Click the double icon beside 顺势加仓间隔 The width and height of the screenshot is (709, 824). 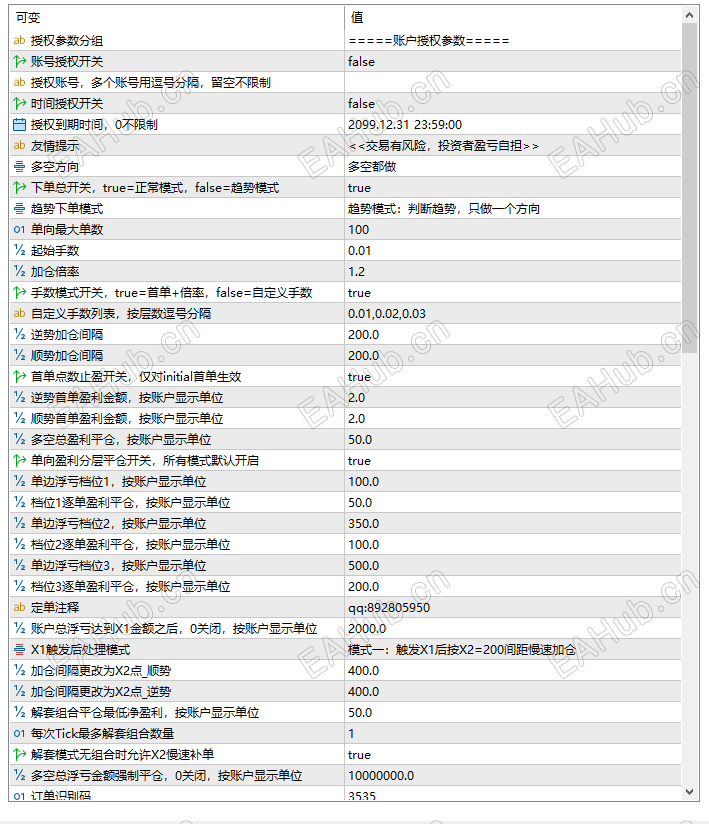coord(19,356)
